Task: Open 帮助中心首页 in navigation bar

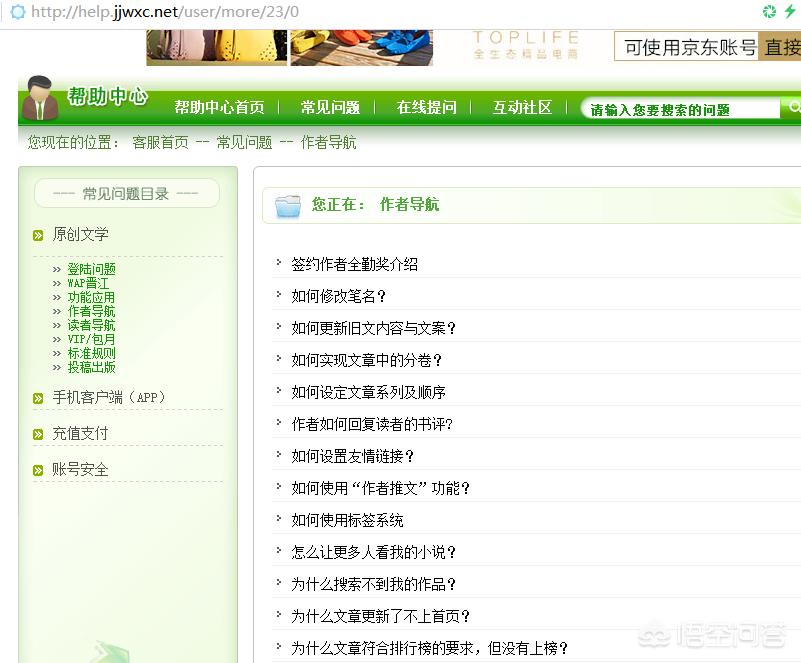Action: 219,107
